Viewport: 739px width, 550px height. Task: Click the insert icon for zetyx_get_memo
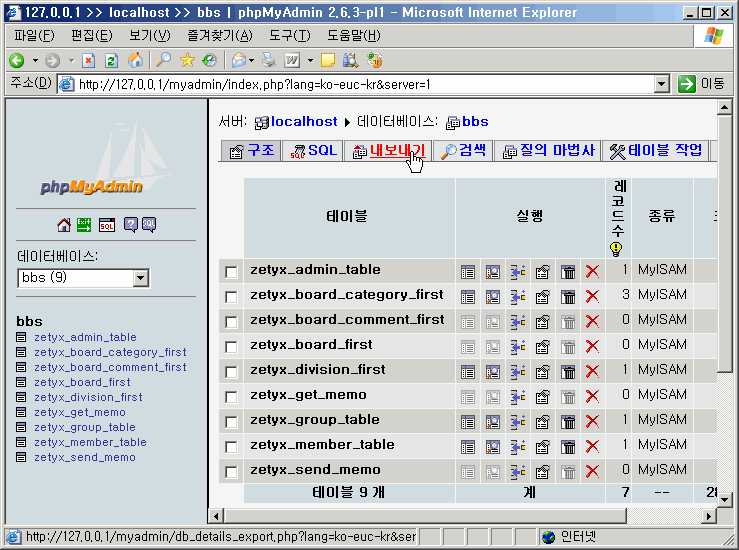[x=518, y=397]
